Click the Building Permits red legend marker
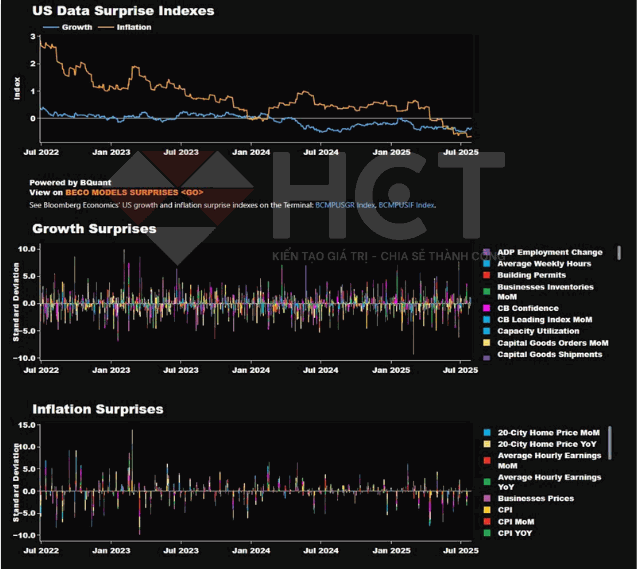The image size is (637, 569). click(x=486, y=275)
